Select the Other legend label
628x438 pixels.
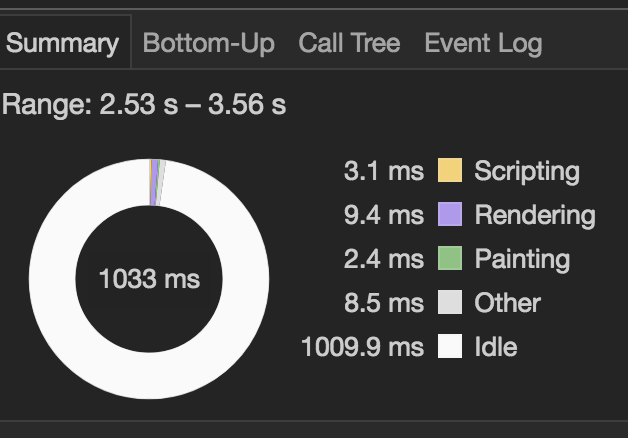tap(507, 303)
